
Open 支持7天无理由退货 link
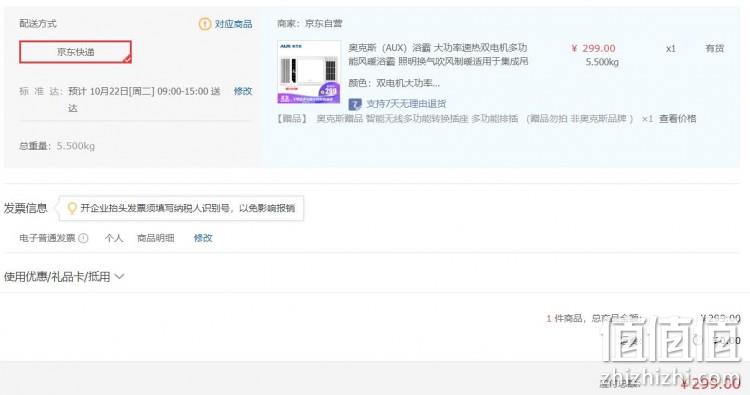click(406, 103)
